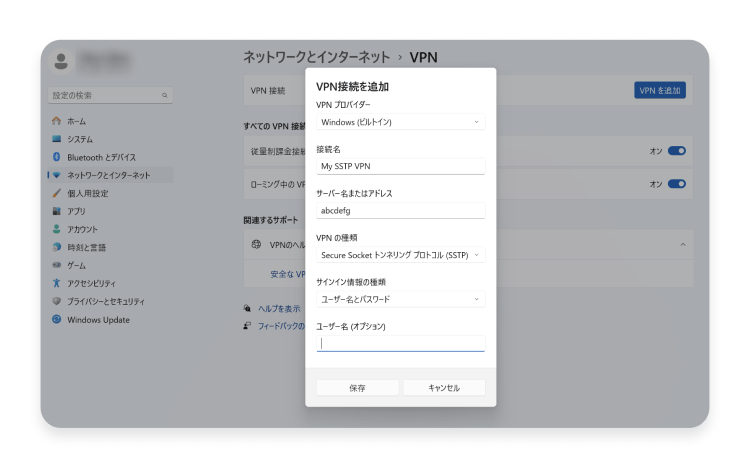Open the 安全な VPN help link
Screen dimensions: 750x468
287,274
